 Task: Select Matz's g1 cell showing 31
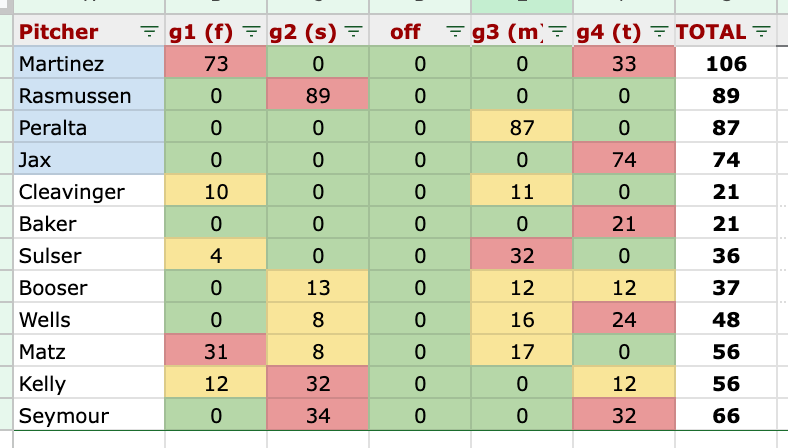[216, 350]
